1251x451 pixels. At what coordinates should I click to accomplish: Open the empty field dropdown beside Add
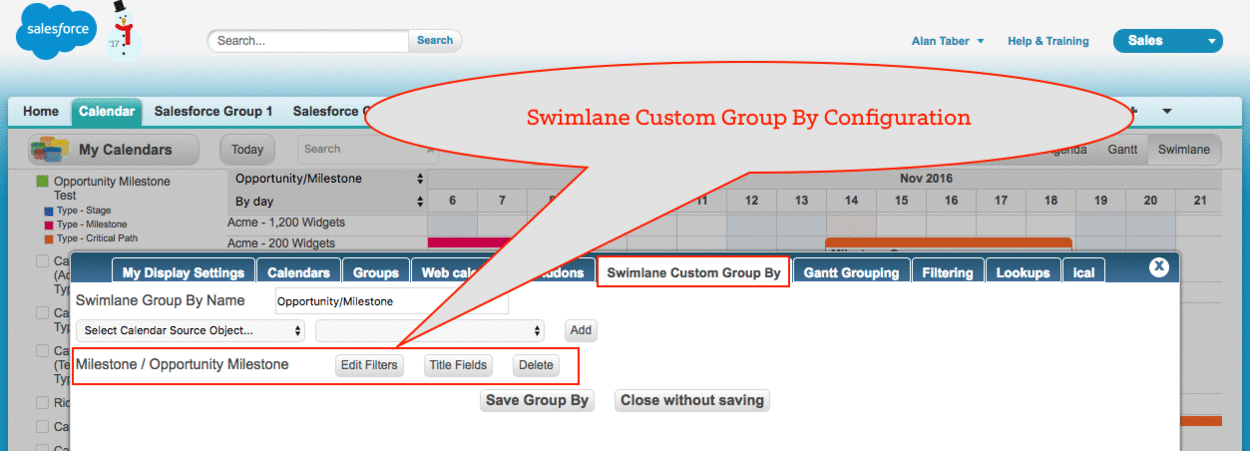[x=430, y=330]
